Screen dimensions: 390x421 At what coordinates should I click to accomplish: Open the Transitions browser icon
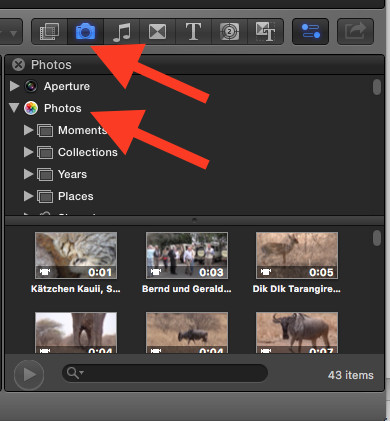coord(157,32)
